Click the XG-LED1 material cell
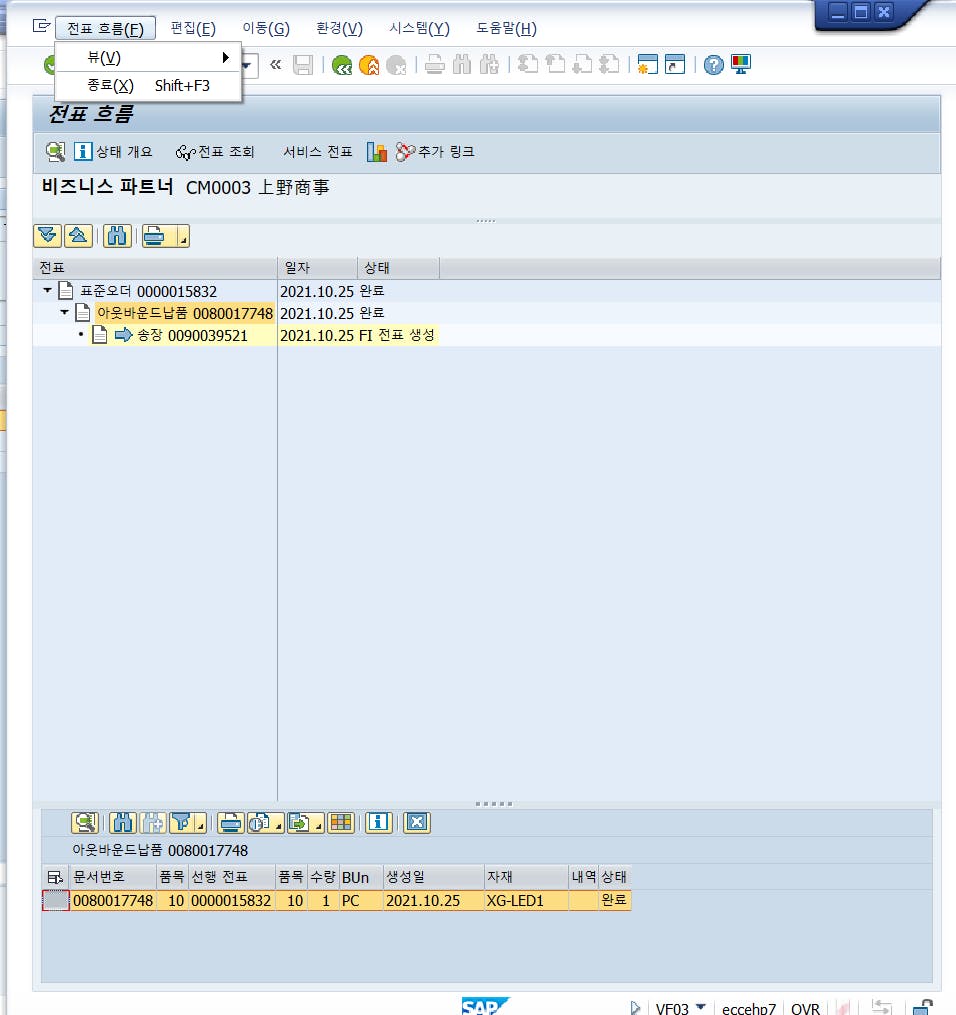Viewport: 956px width, 1015px height. [526, 900]
